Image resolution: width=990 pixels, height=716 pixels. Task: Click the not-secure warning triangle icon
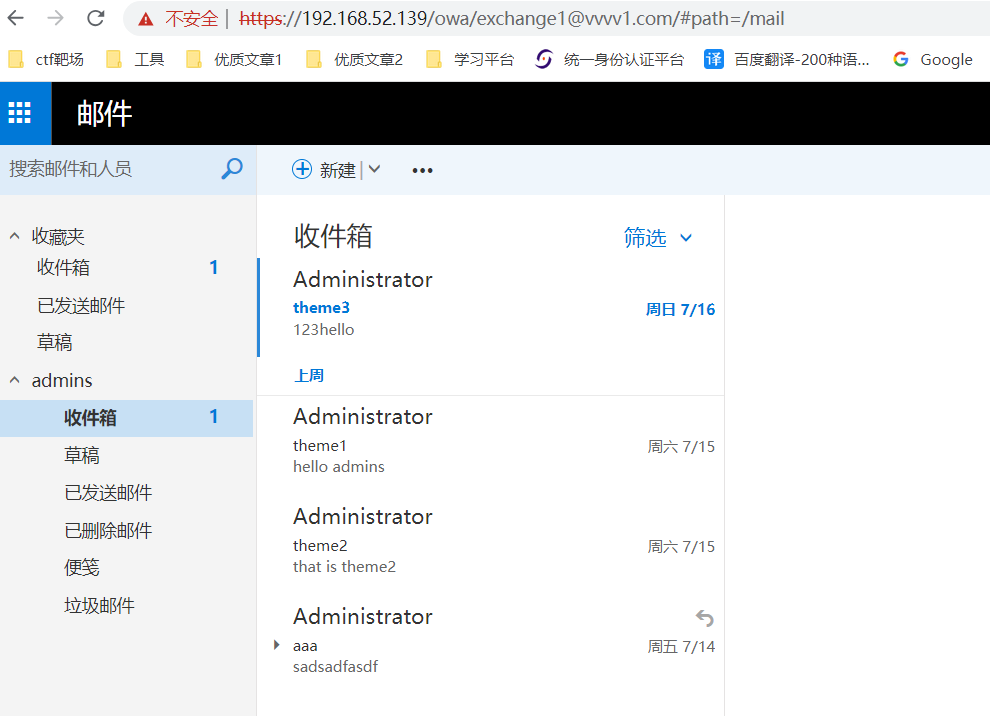coord(146,18)
